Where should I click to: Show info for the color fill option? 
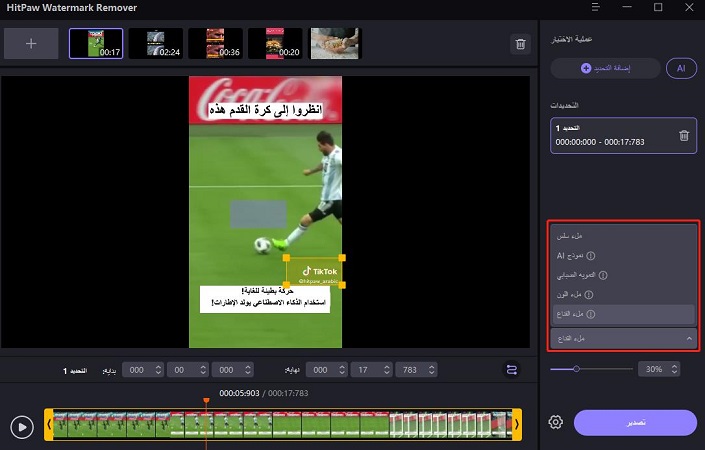(589, 295)
